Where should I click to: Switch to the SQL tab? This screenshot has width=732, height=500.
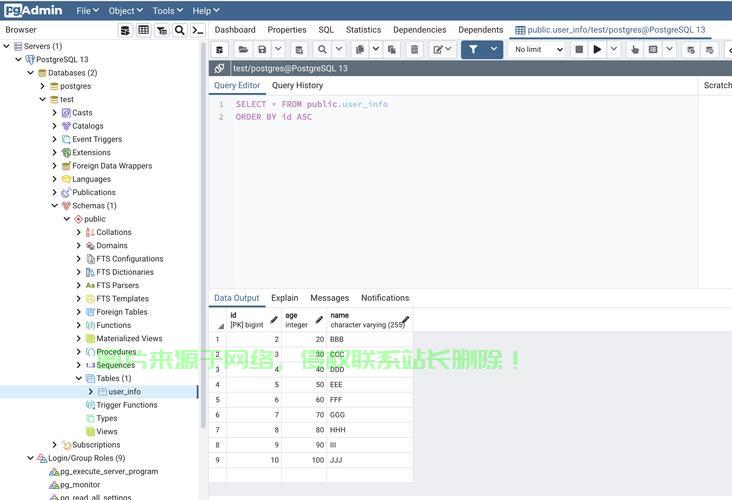[326, 30]
